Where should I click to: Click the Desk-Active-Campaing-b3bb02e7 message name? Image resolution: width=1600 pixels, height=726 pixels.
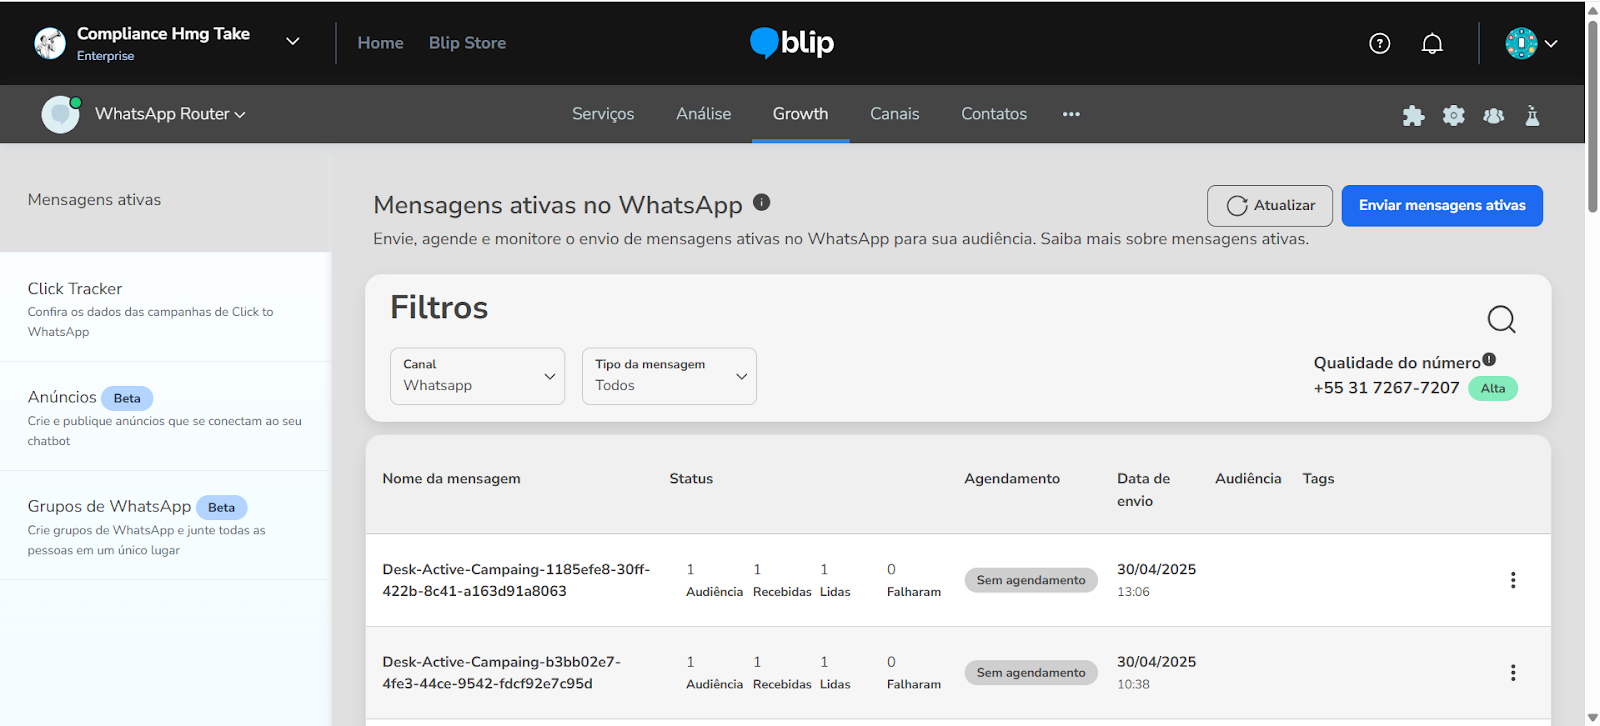(502, 673)
